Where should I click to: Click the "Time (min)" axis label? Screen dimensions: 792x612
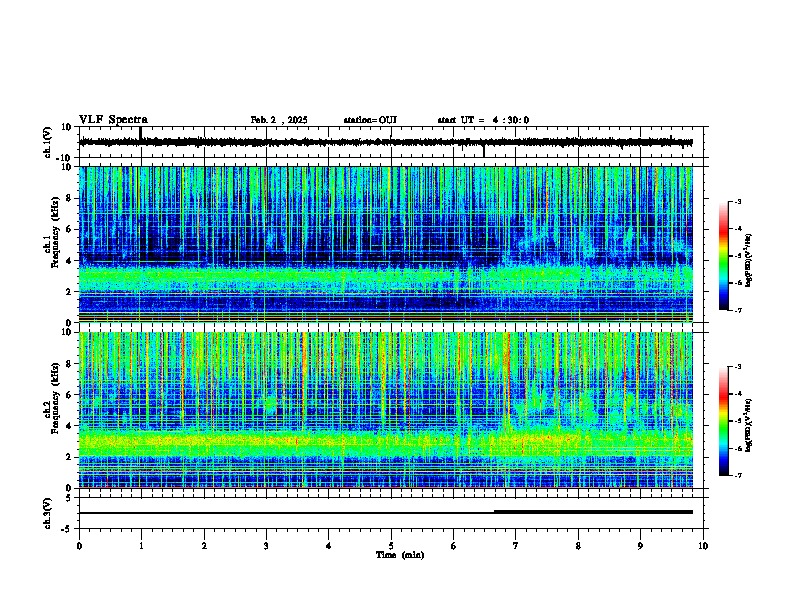pyautogui.click(x=400, y=555)
